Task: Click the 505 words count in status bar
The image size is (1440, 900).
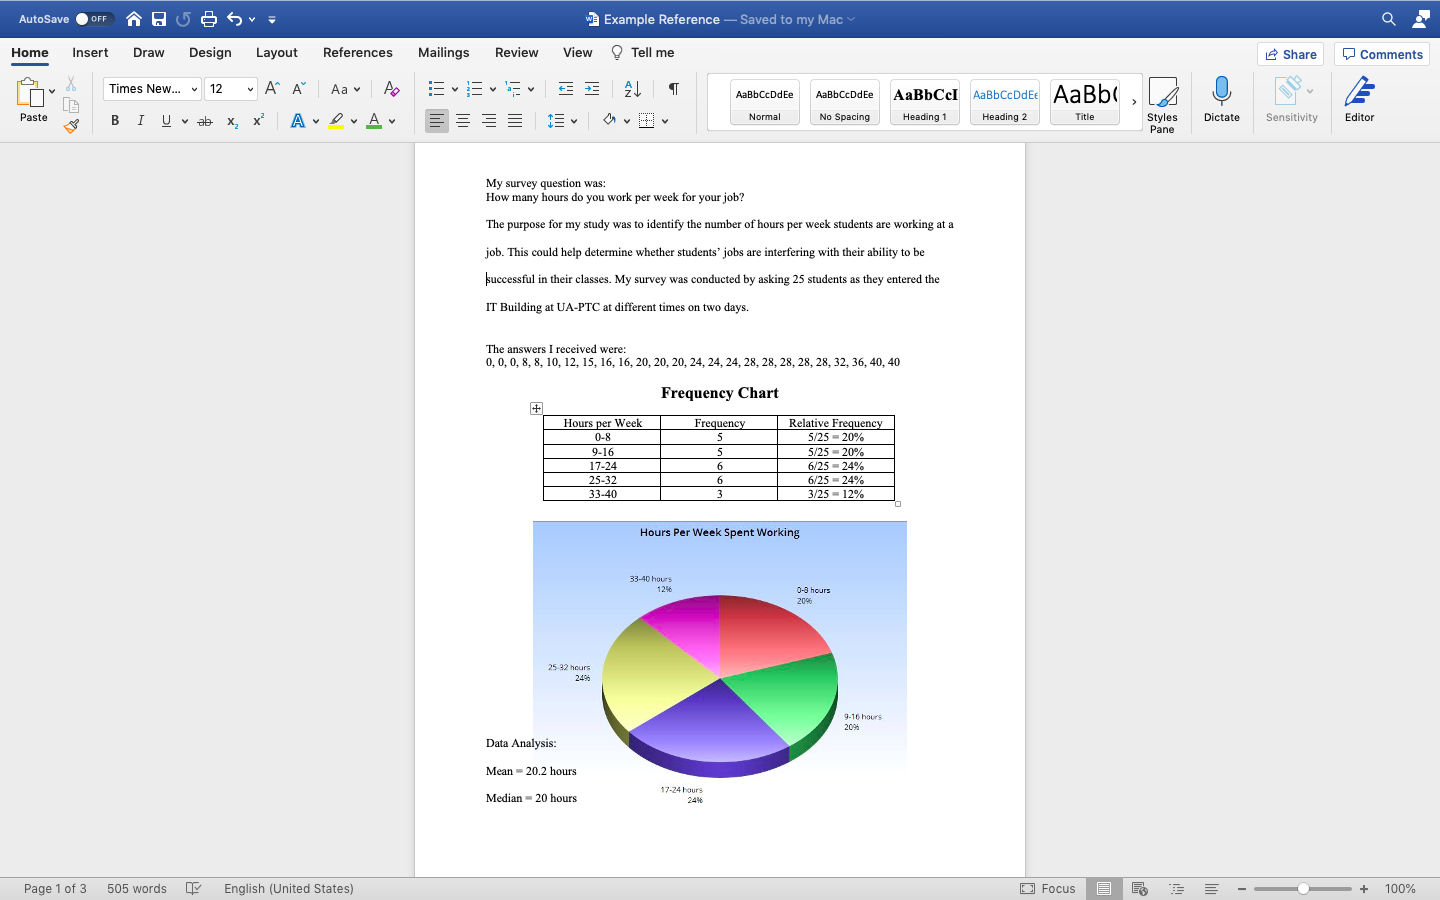Action: coord(137,888)
